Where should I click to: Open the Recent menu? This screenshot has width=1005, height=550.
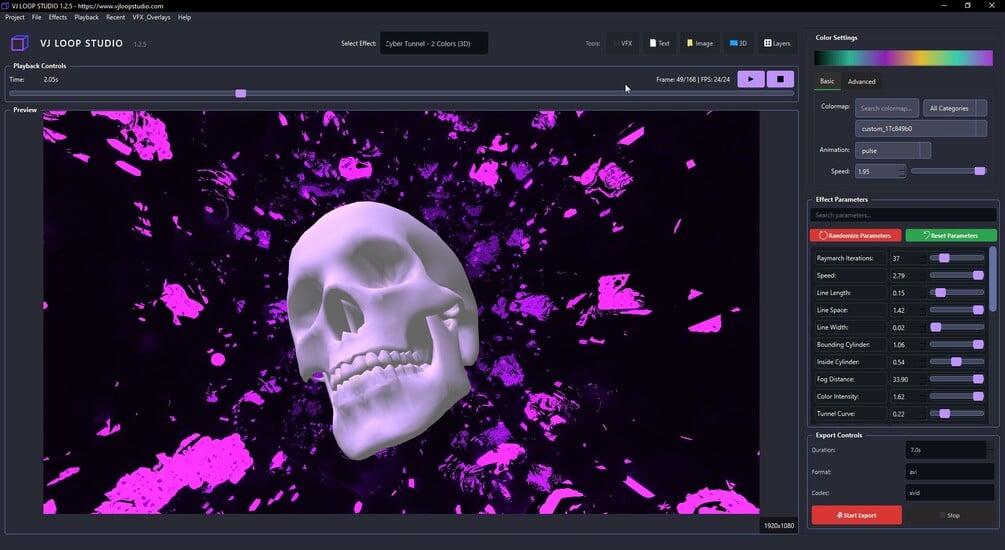click(x=115, y=17)
